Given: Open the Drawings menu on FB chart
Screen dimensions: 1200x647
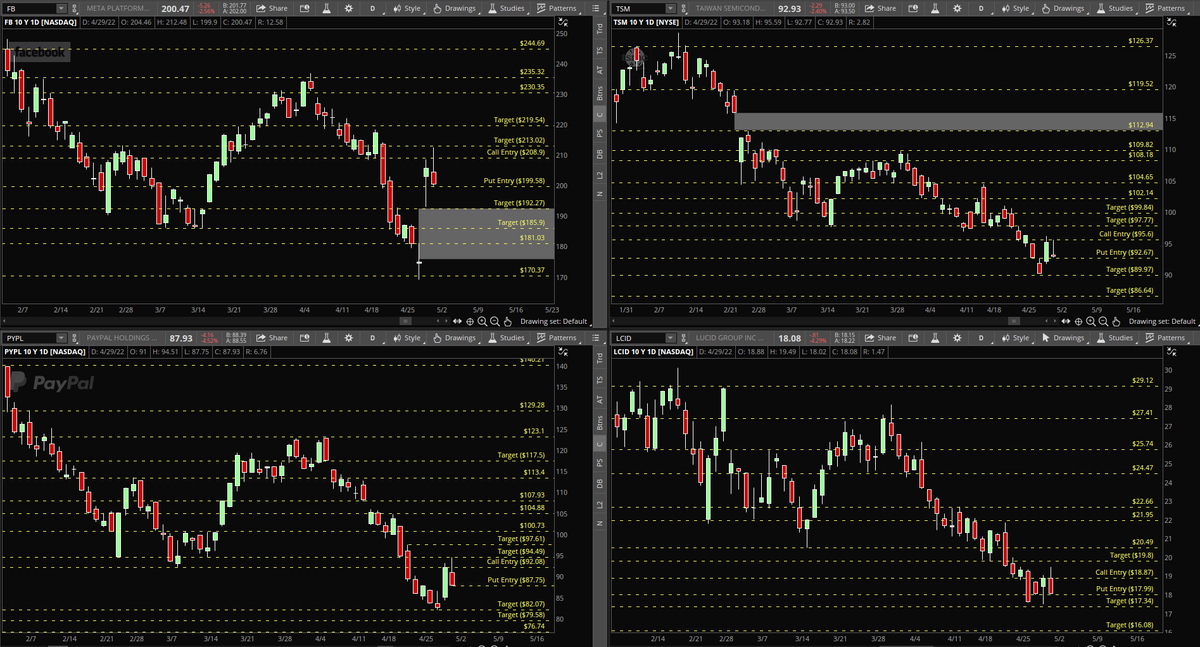Looking at the screenshot, I should click(454, 8).
